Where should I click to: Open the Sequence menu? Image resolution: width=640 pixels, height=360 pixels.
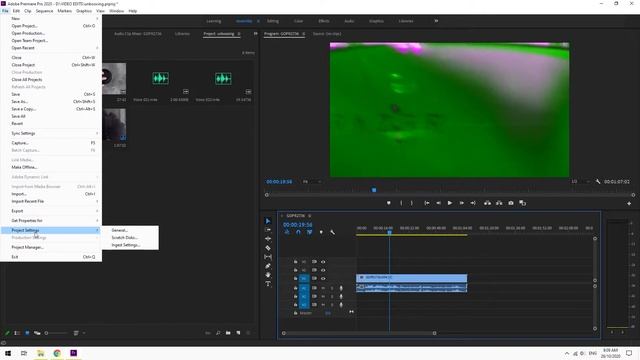click(44, 11)
